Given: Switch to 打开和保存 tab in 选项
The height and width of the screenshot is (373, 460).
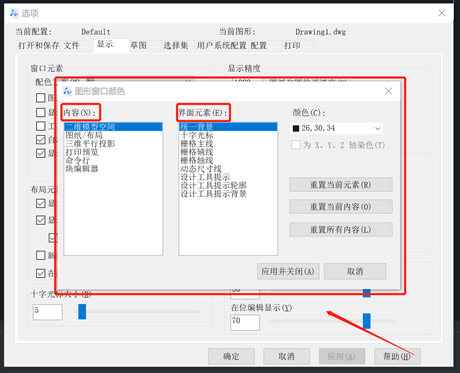Looking at the screenshot, I should [x=39, y=46].
